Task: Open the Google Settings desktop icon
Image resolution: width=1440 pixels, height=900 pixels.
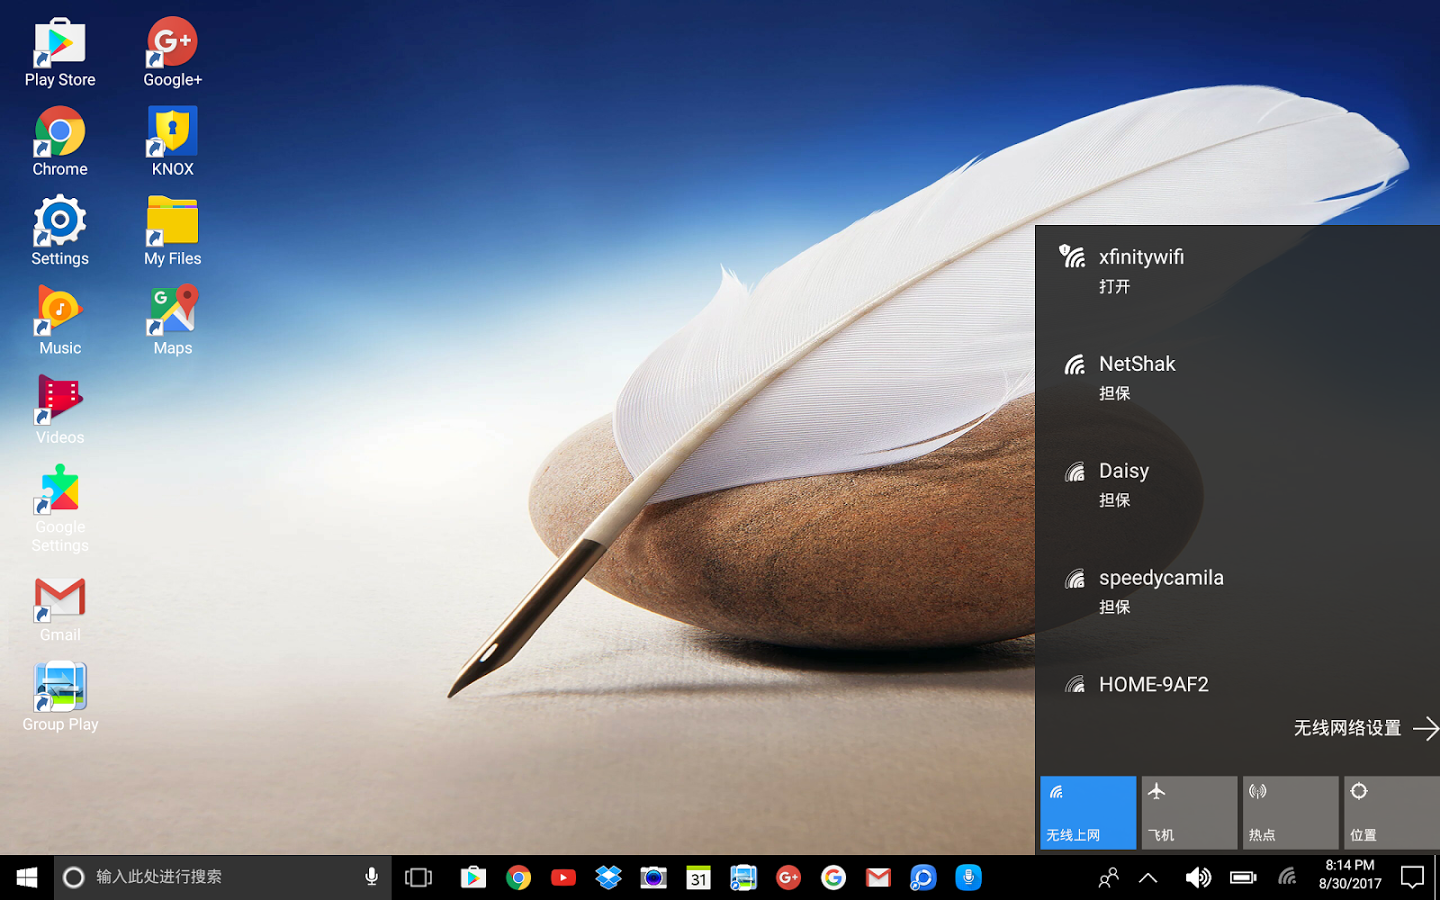Action: (60, 509)
